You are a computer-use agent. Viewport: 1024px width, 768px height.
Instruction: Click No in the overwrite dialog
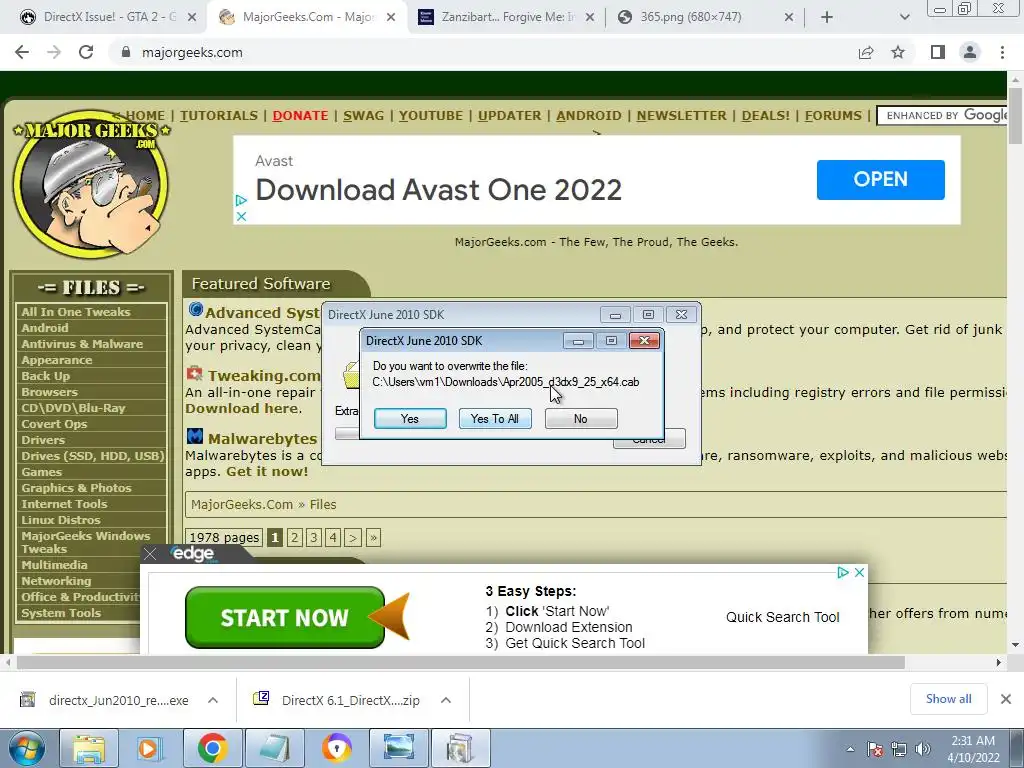click(581, 419)
